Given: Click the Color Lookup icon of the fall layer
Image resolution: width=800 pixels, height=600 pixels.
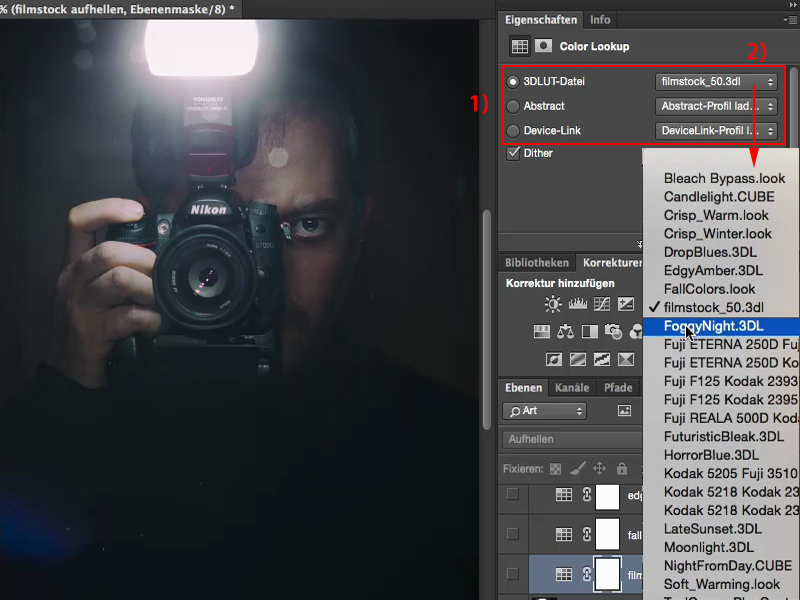Looking at the screenshot, I should (564, 535).
